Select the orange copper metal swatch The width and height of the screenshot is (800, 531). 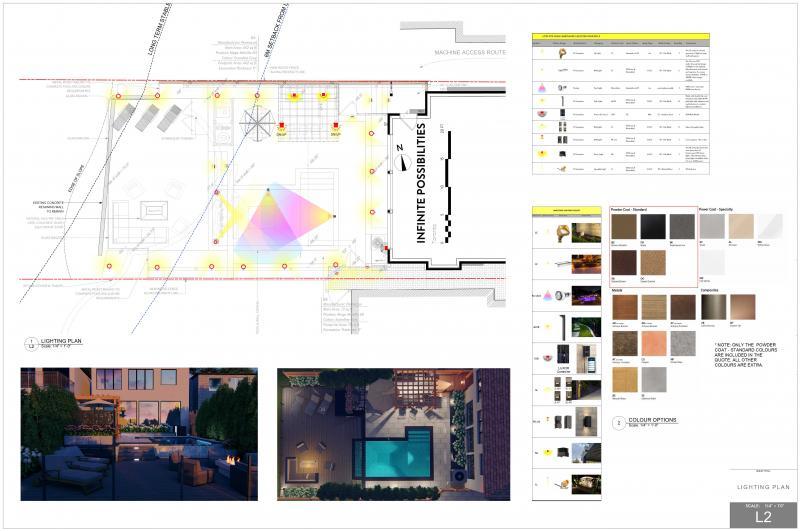click(x=653, y=345)
